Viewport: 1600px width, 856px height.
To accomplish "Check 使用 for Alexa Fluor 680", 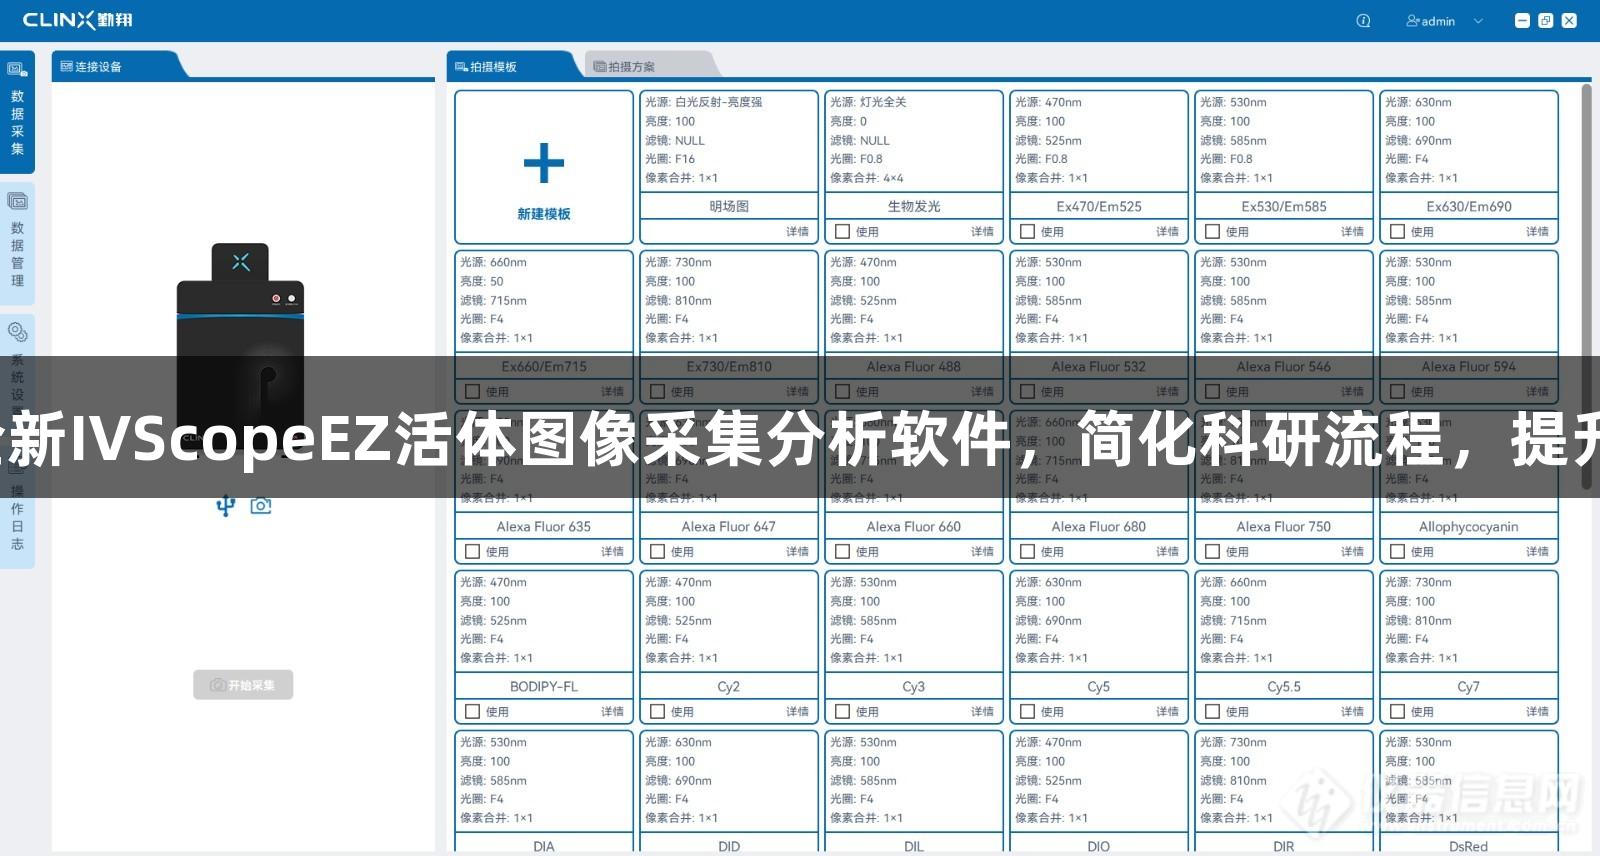I will [1027, 552].
